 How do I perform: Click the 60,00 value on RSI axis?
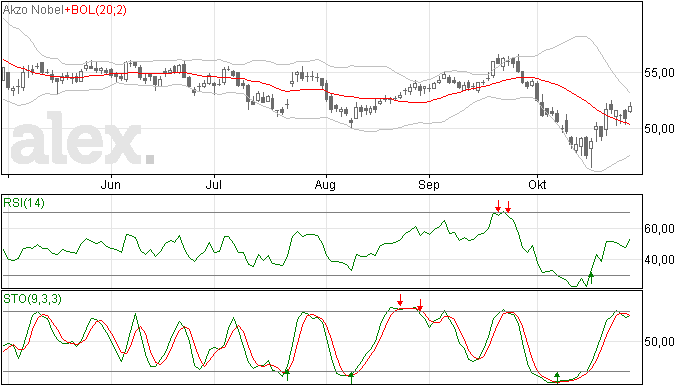click(x=659, y=229)
